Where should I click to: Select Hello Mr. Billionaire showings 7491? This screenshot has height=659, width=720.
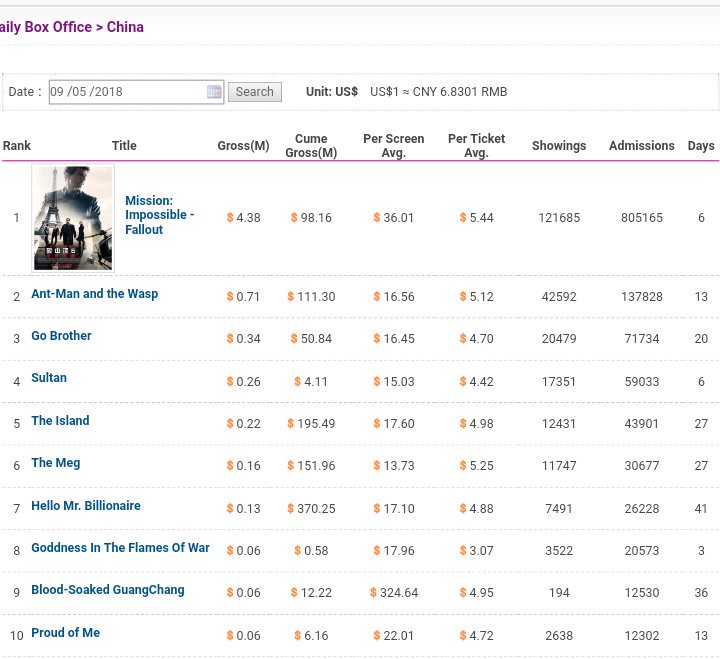coord(559,509)
